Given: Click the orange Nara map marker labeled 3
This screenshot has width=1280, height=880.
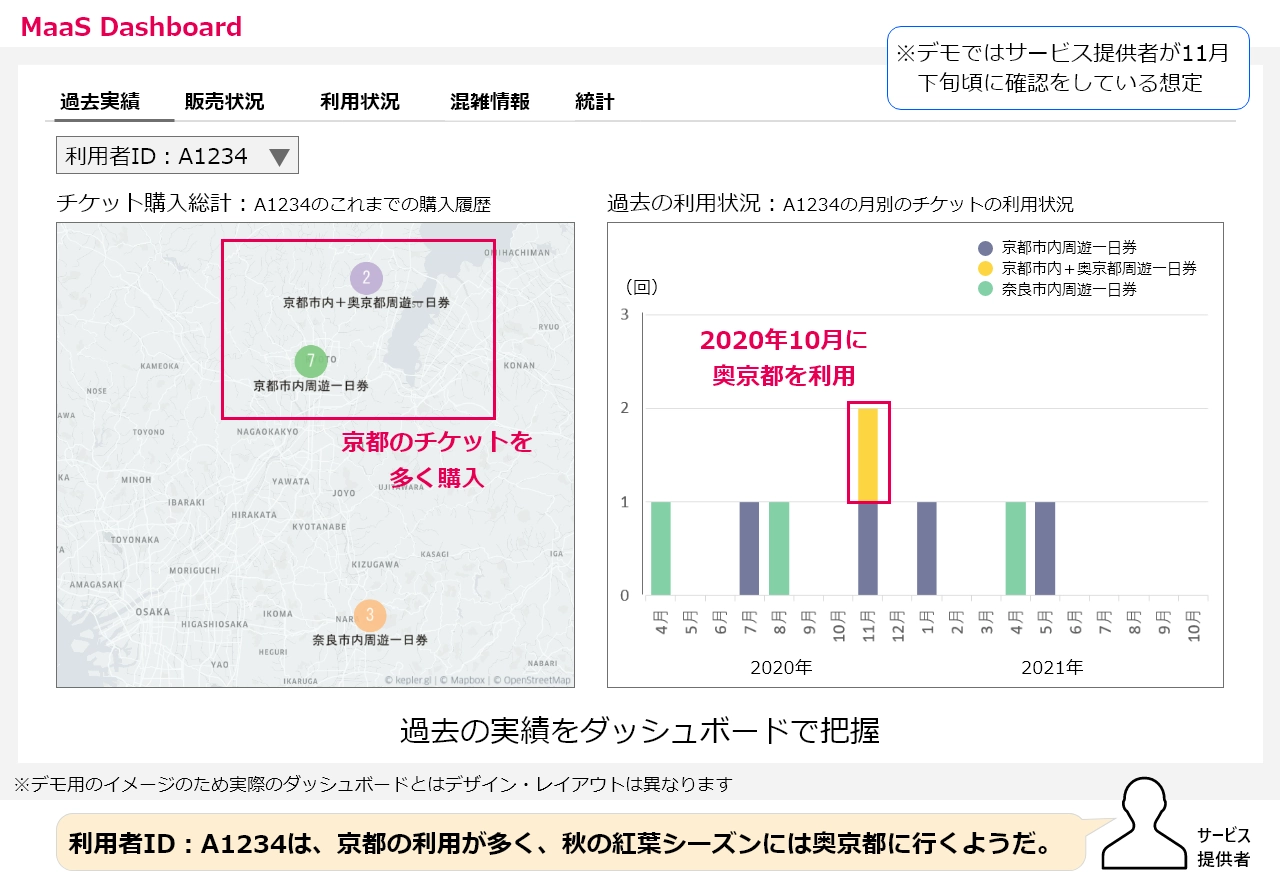Looking at the screenshot, I should click(369, 614).
